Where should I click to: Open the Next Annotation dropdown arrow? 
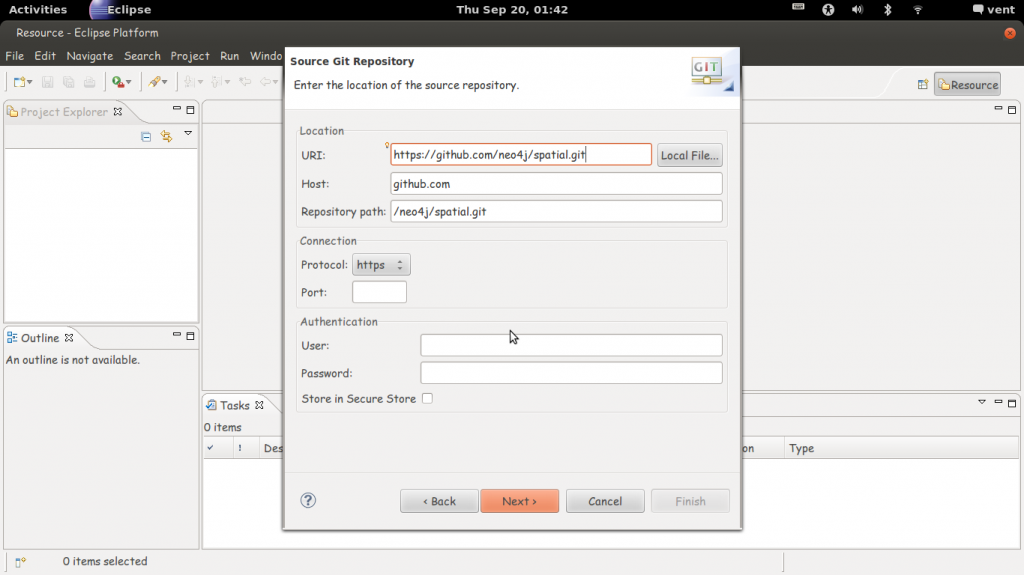(200, 82)
